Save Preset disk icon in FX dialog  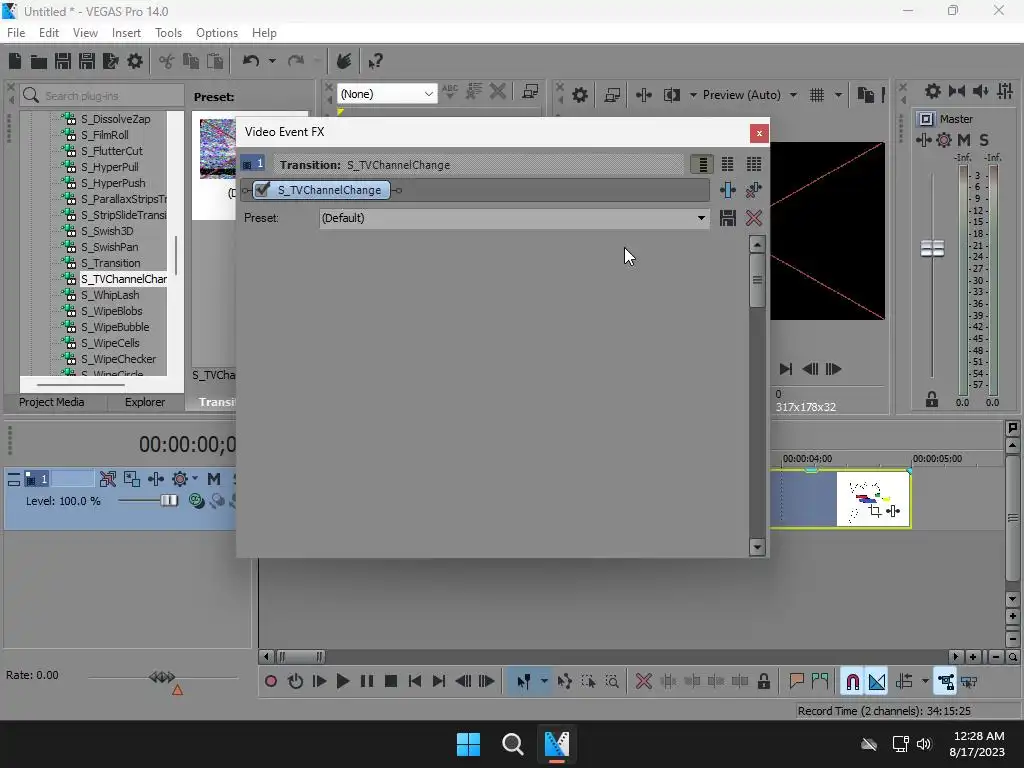[728, 218]
